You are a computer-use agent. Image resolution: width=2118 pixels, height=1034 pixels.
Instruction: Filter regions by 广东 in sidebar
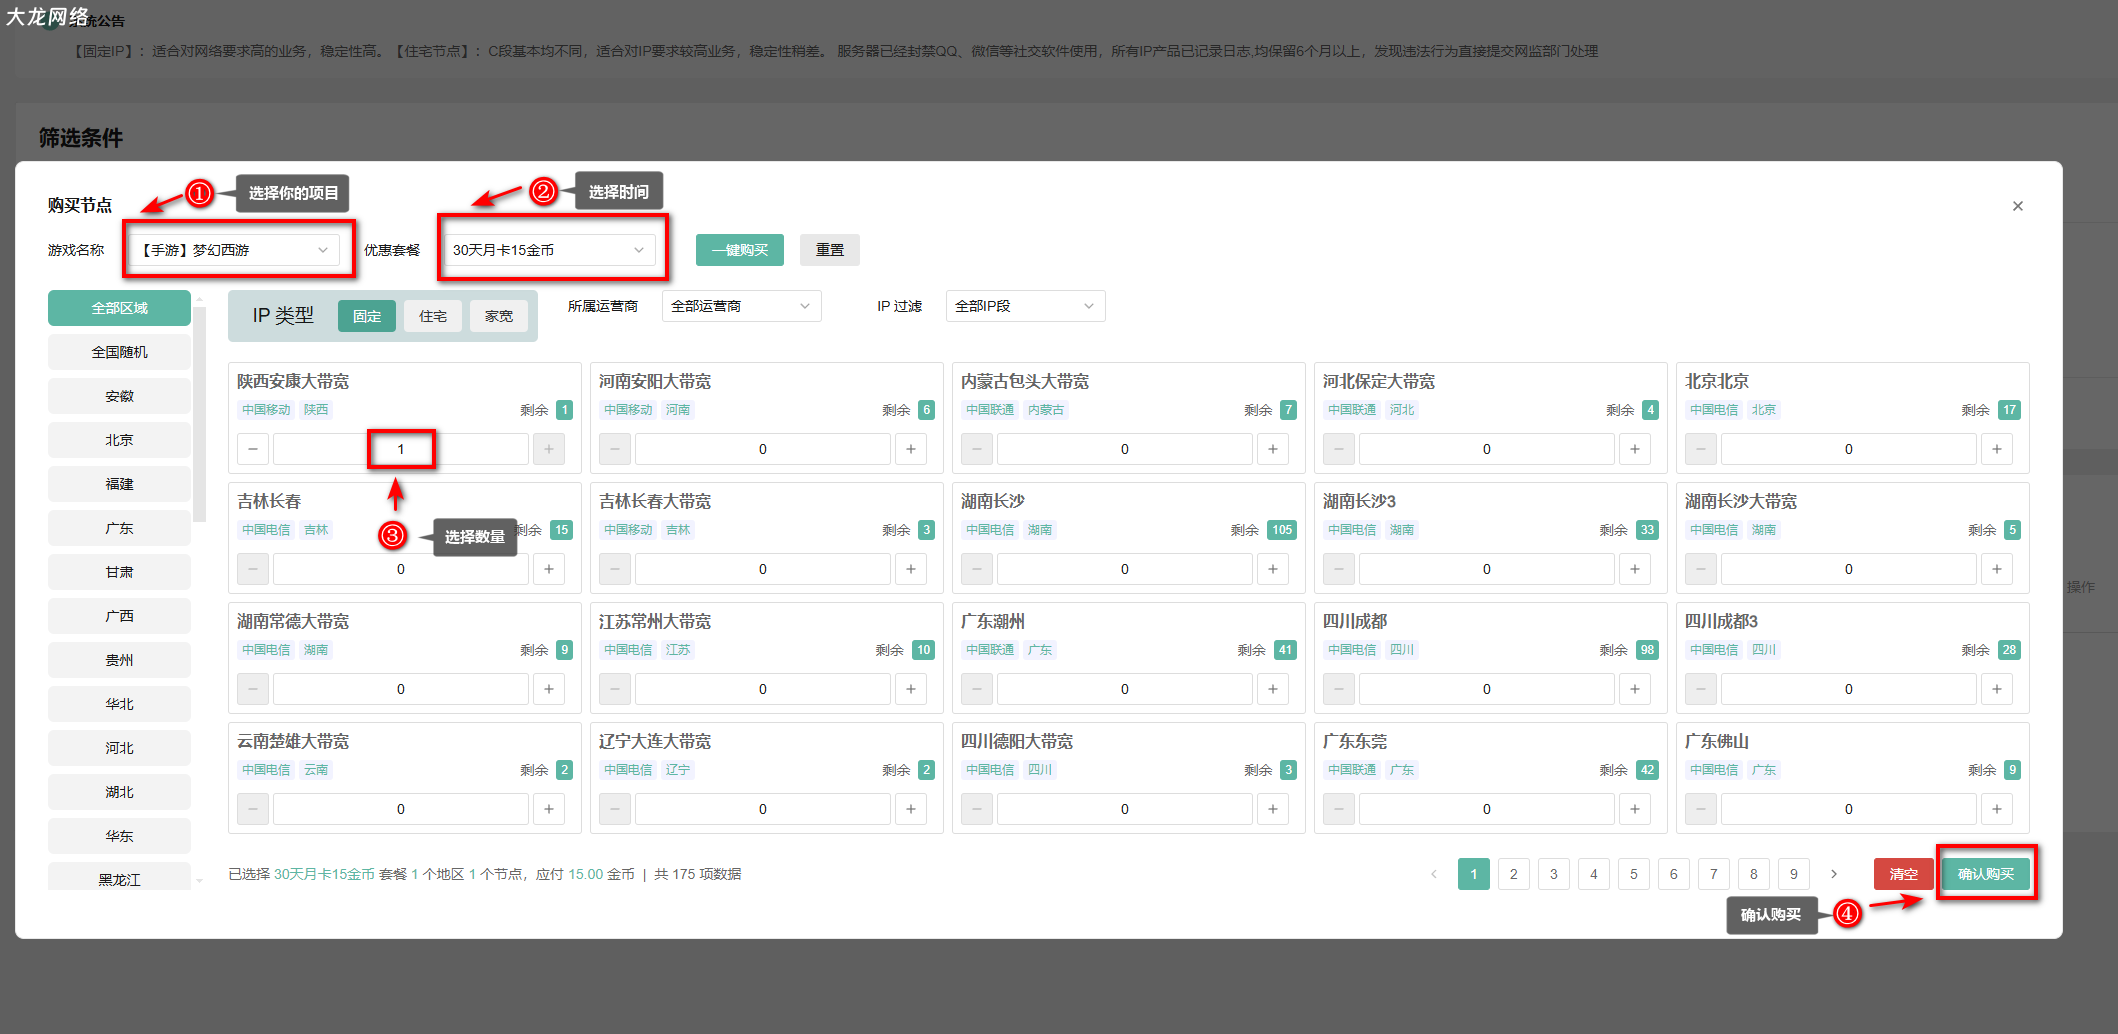point(119,528)
